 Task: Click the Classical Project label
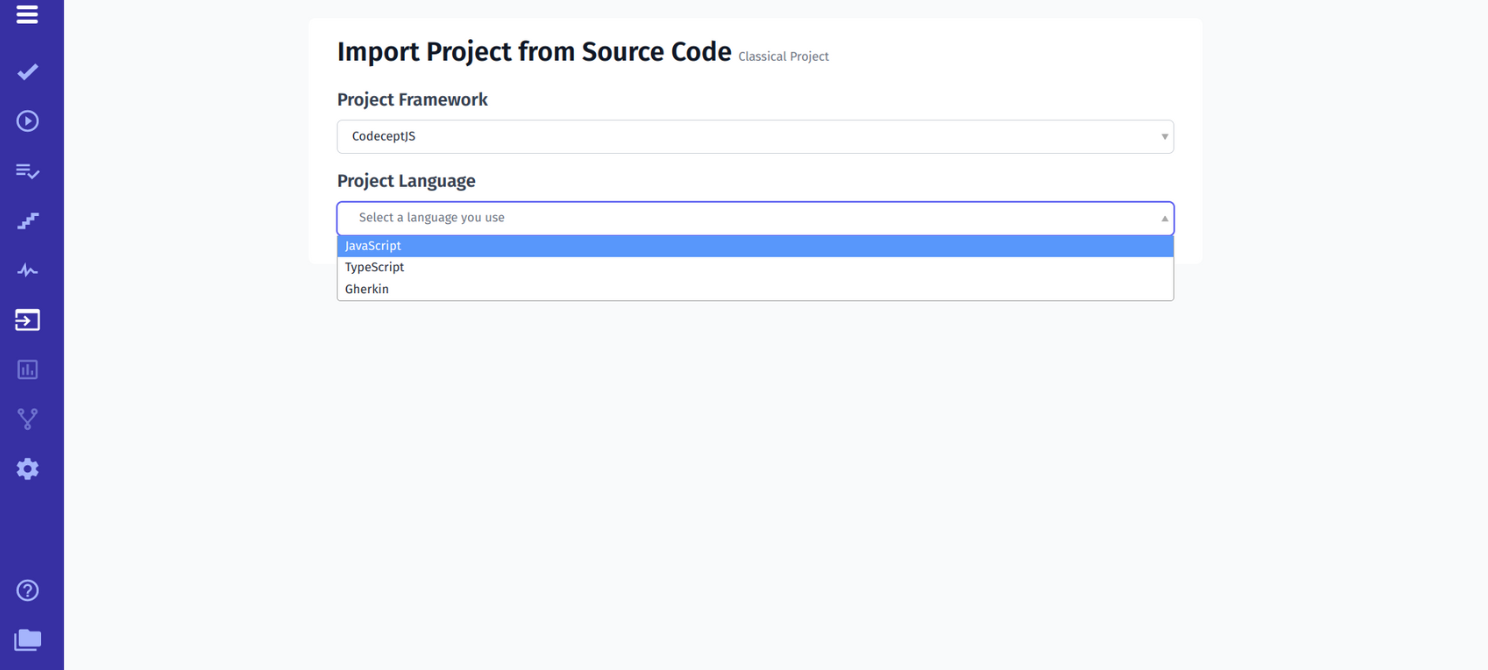coord(784,56)
